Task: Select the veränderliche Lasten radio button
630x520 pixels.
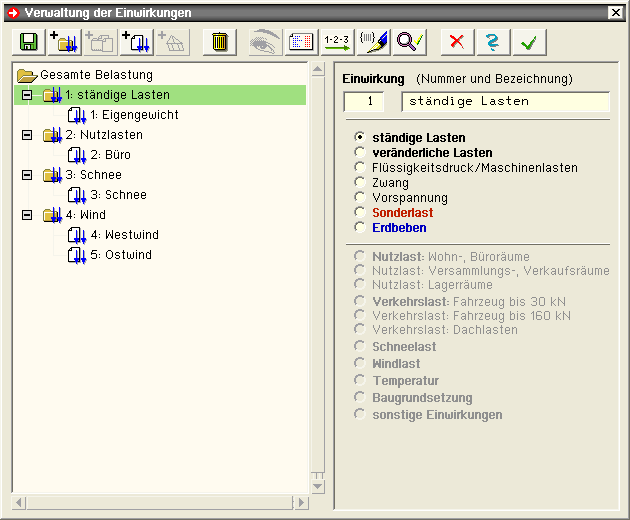Action: pos(361,153)
